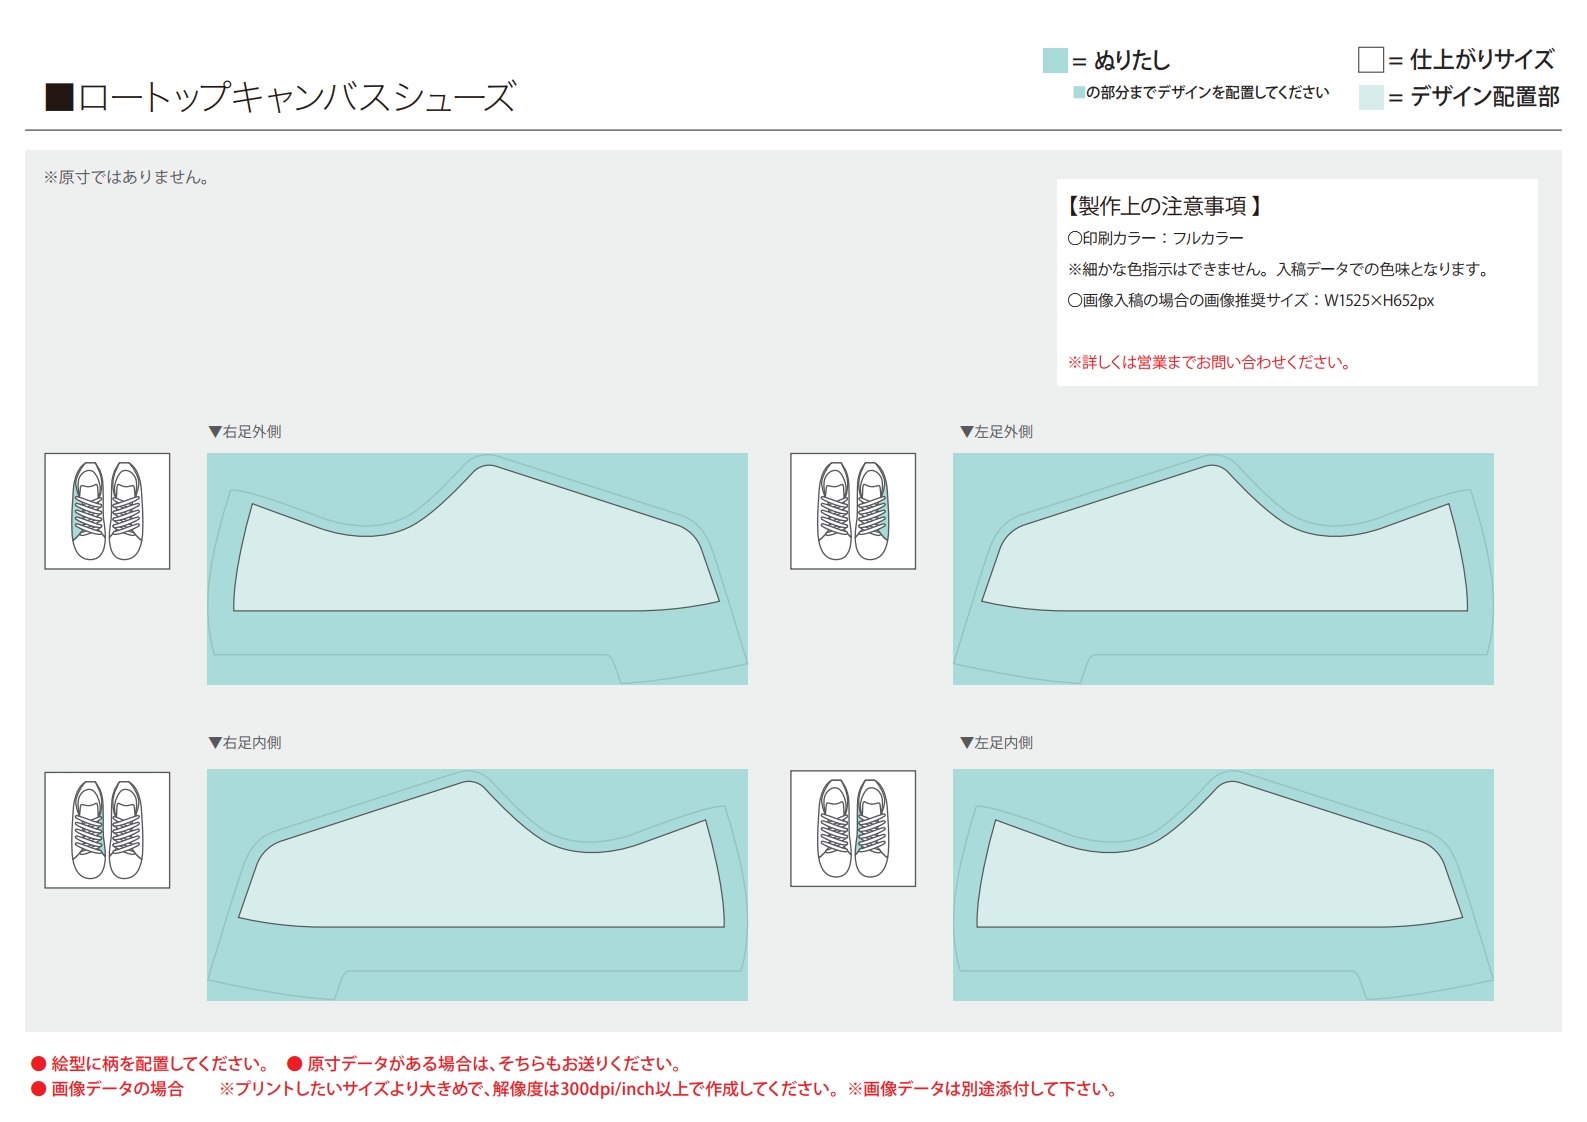Click the ▼左足外側 label

[997, 432]
